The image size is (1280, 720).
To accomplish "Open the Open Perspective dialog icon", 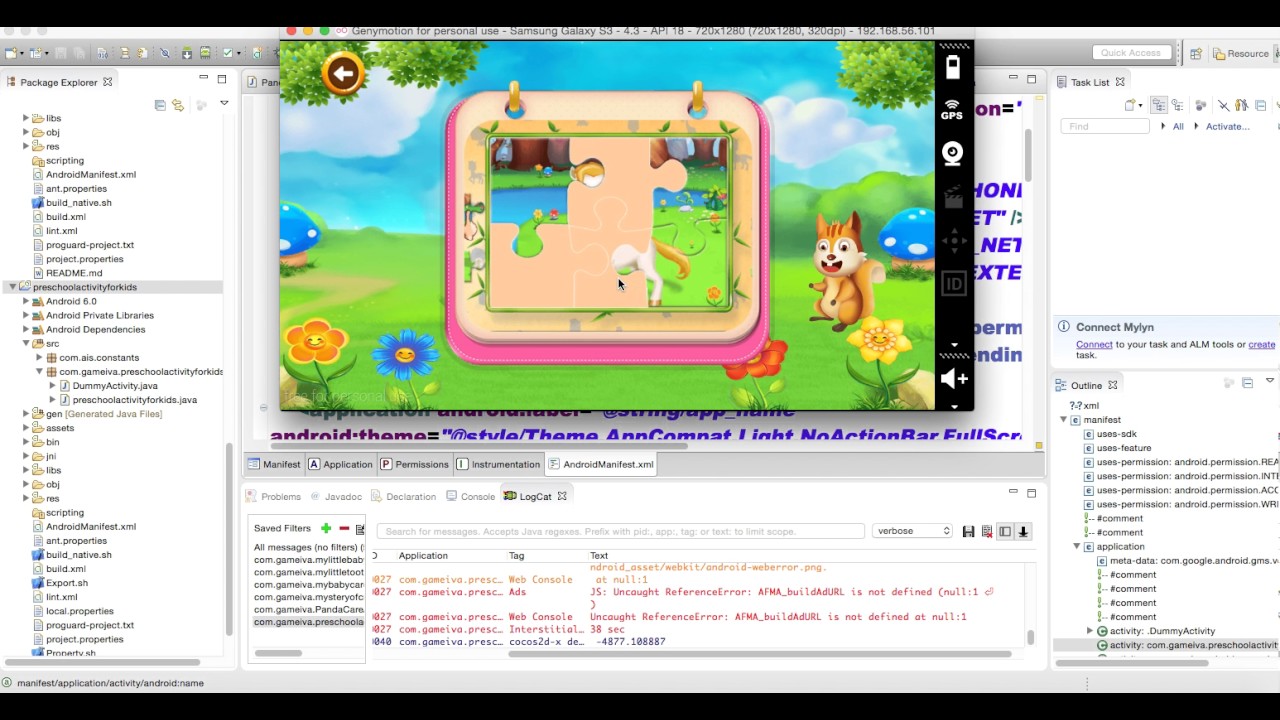I will coord(1195,54).
